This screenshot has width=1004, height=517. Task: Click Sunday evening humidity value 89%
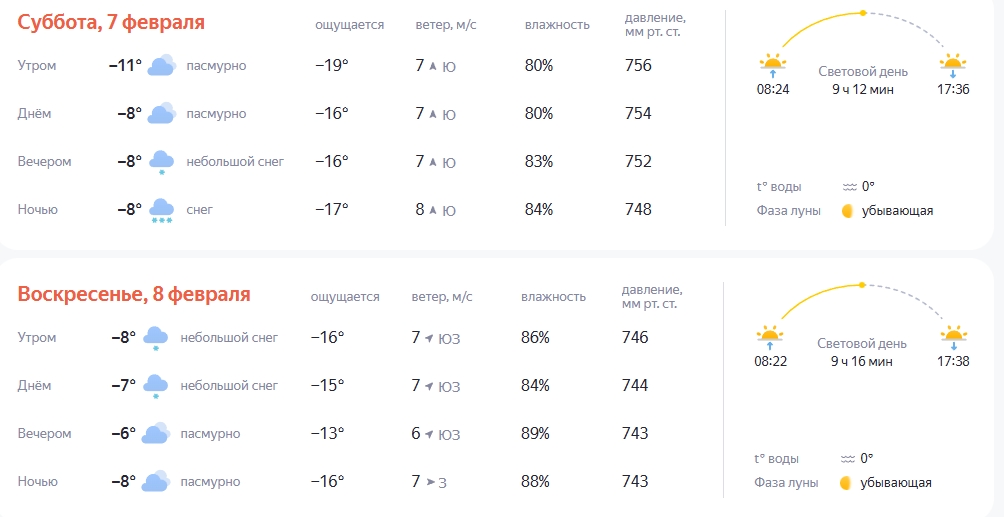click(535, 434)
